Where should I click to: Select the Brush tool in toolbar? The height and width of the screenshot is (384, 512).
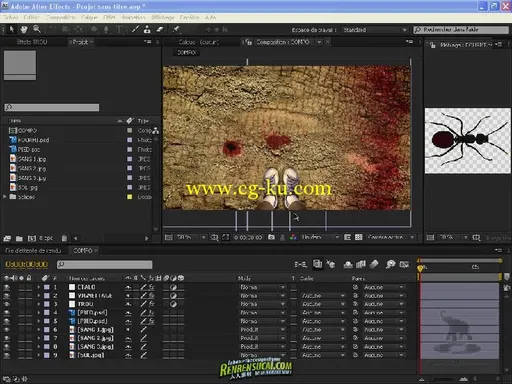pyautogui.click(x=135, y=29)
